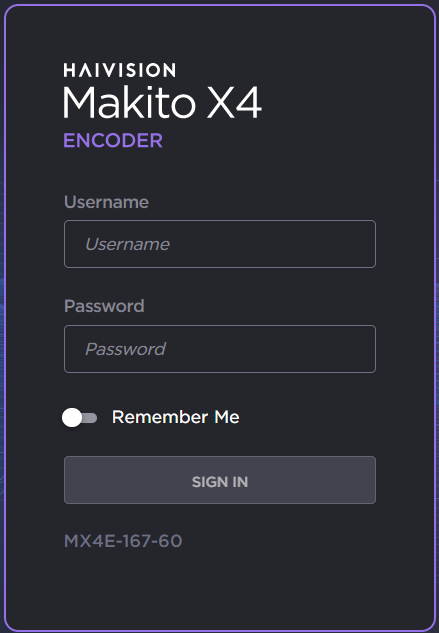Place cursor in Username placeholder text
This screenshot has width=439, height=633.
click(x=128, y=244)
